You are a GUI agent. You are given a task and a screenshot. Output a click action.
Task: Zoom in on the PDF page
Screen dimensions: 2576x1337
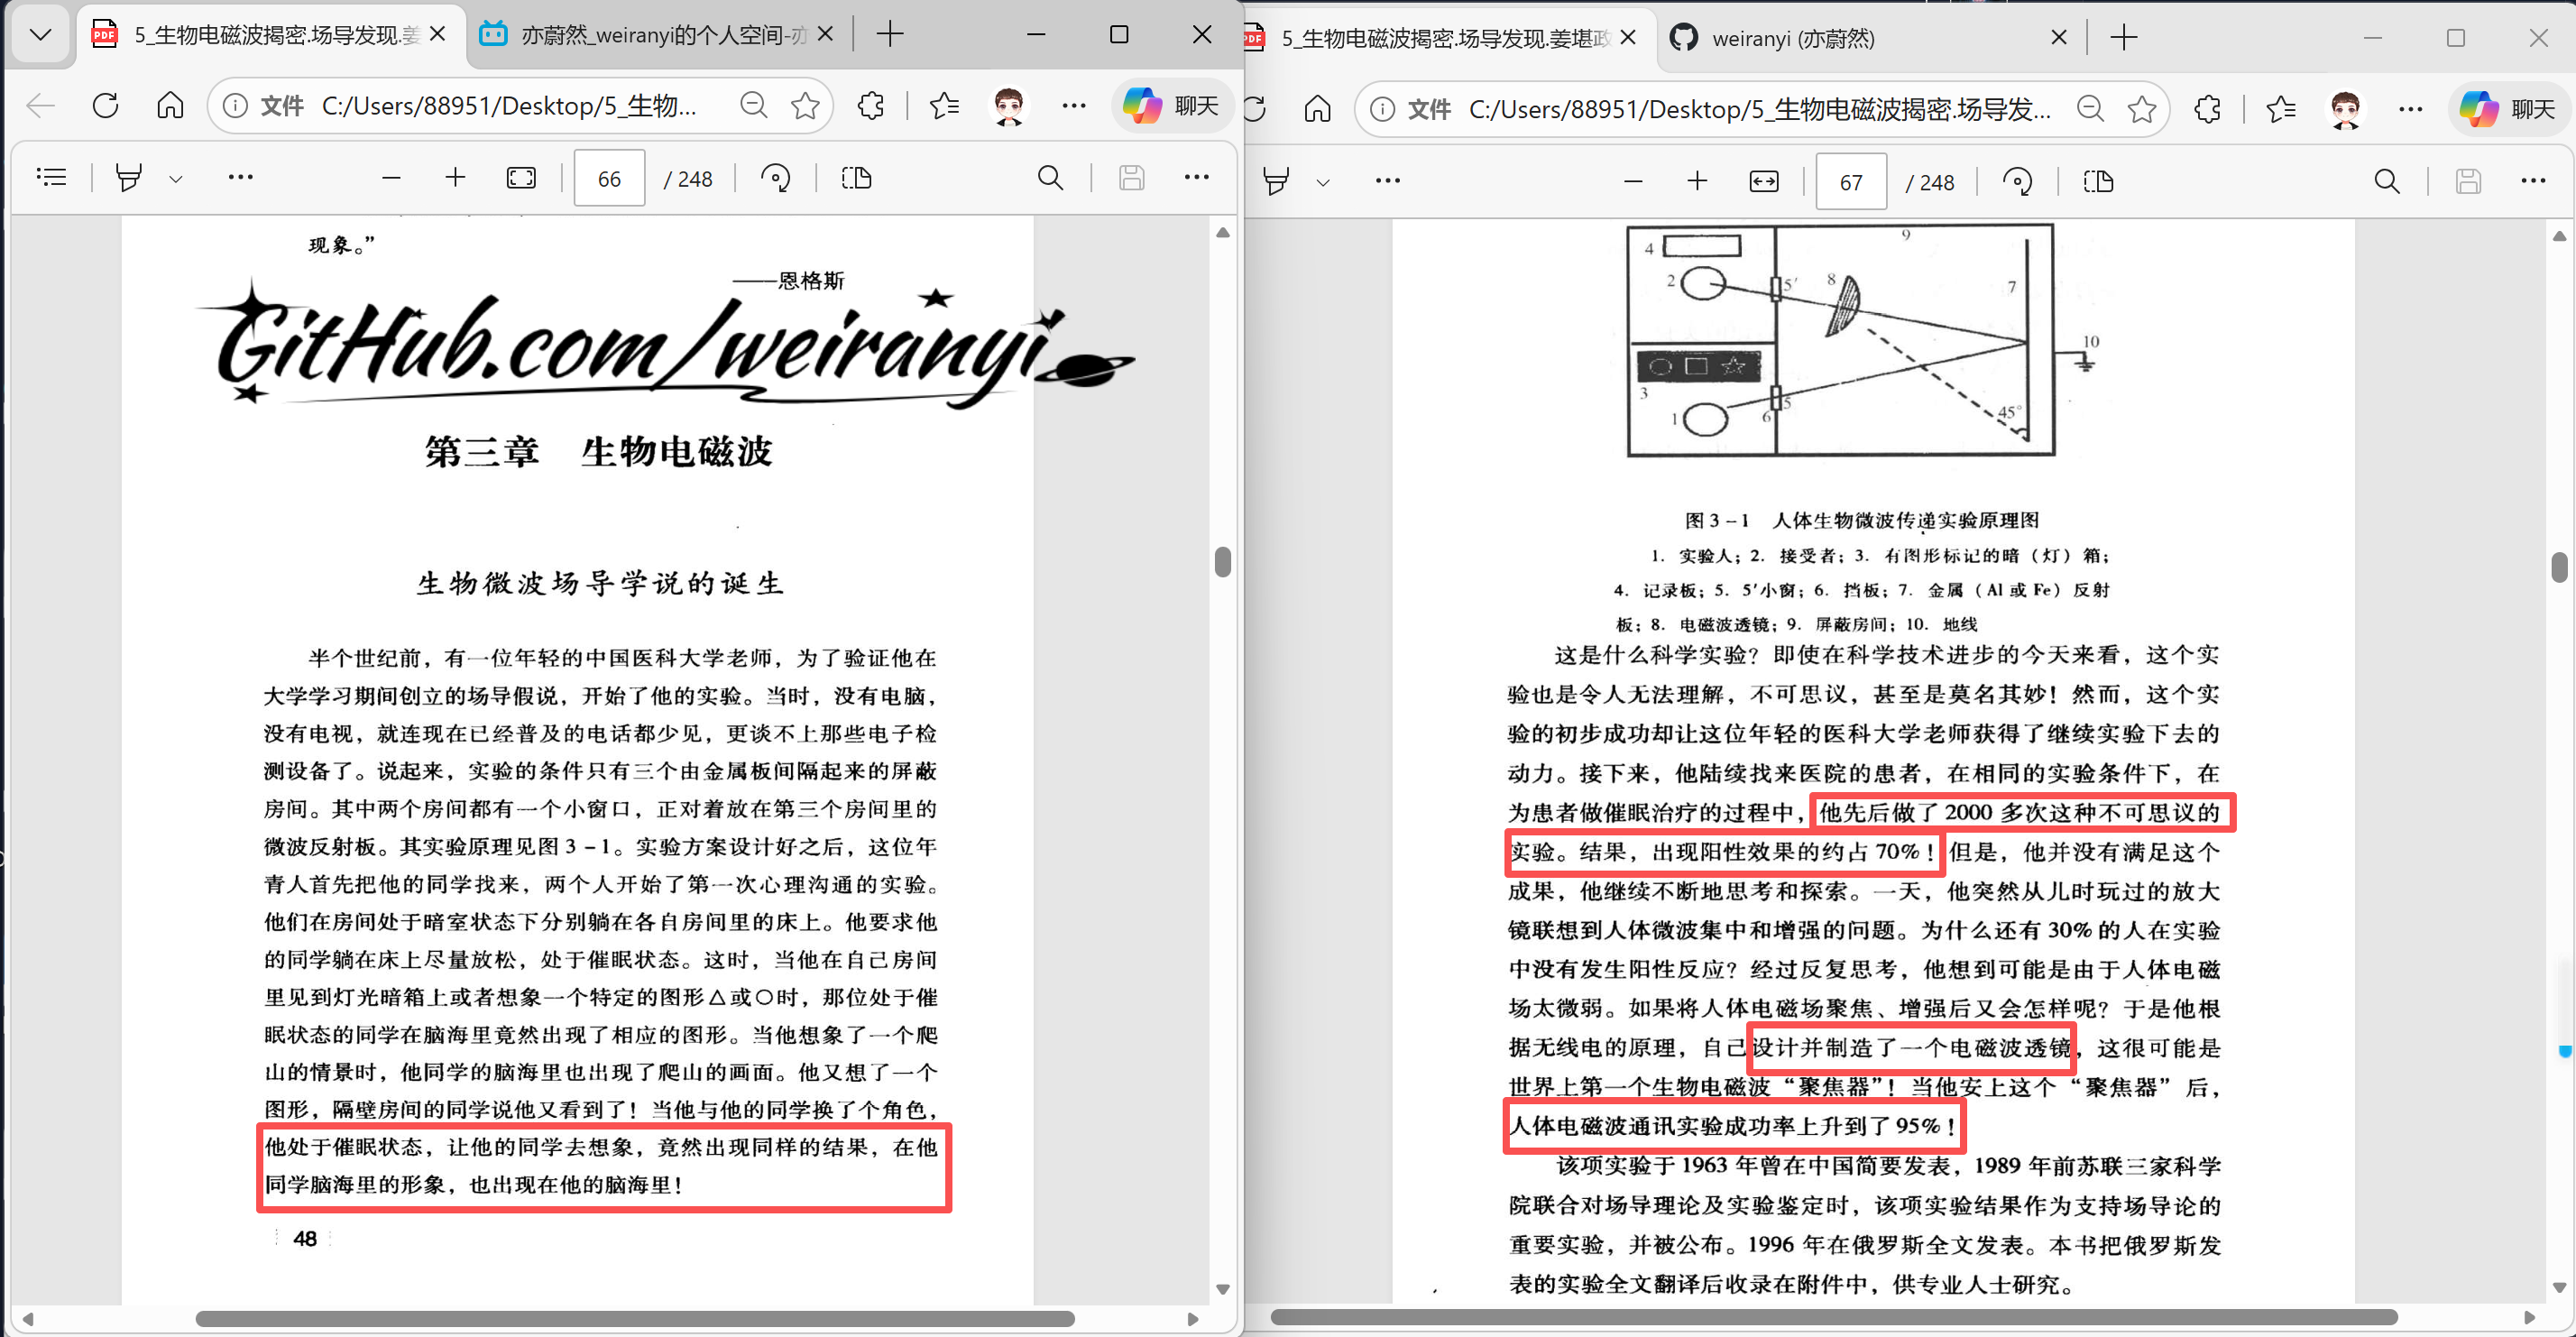pyautogui.click(x=455, y=177)
